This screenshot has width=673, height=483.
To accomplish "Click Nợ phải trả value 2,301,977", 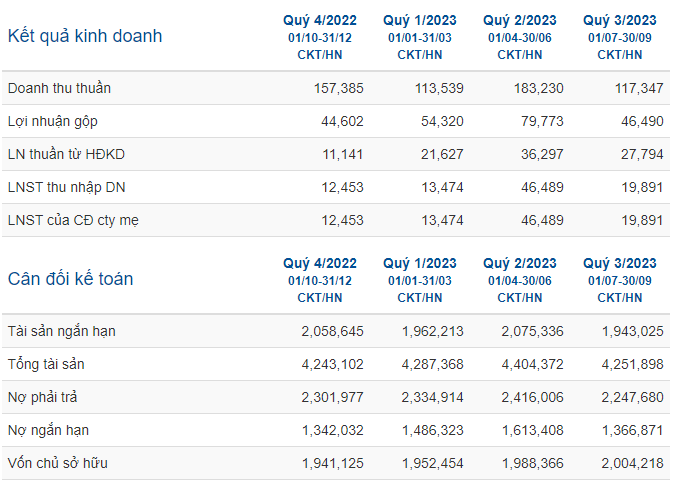I will (332, 398).
